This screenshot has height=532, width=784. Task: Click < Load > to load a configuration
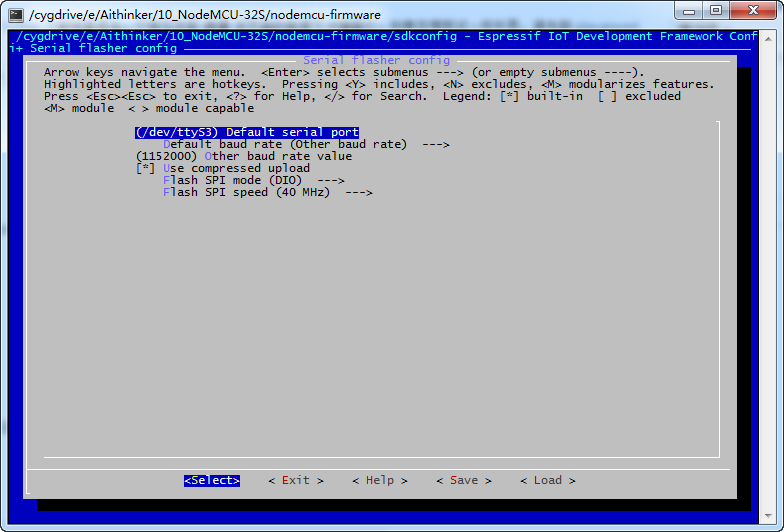pyautogui.click(x=547, y=480)
